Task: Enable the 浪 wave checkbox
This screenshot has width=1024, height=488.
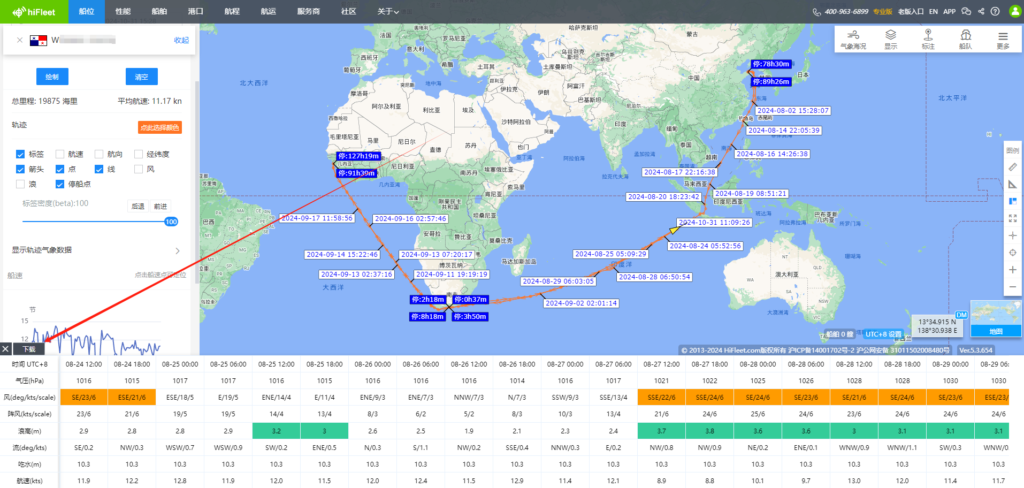Action: [x=20, y=184]
